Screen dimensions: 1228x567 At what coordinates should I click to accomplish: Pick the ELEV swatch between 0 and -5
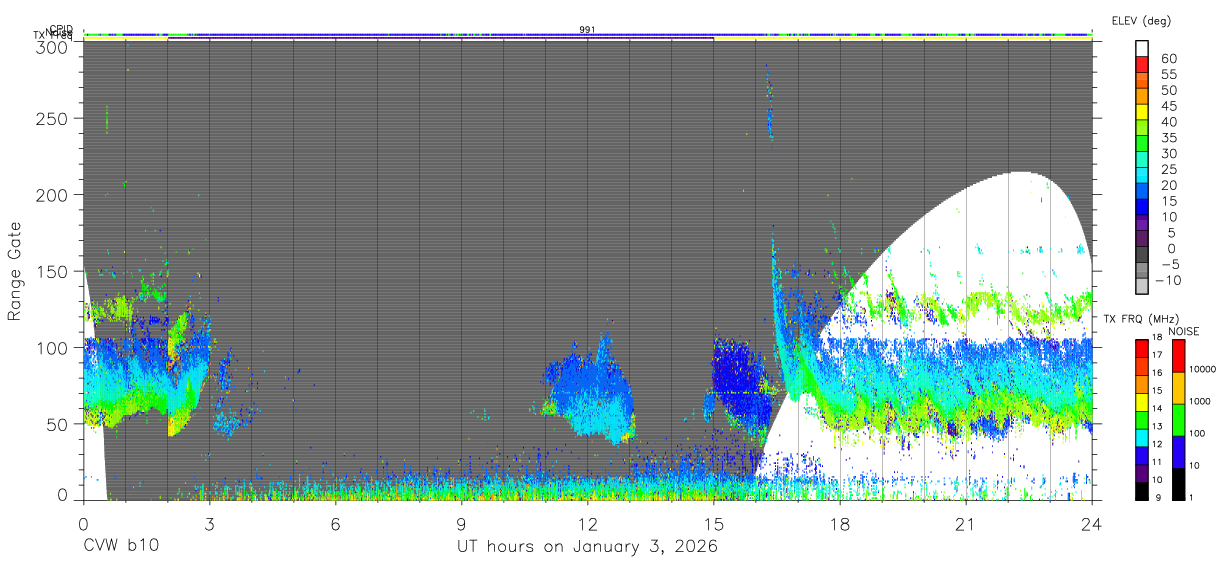pos(1142,256)
